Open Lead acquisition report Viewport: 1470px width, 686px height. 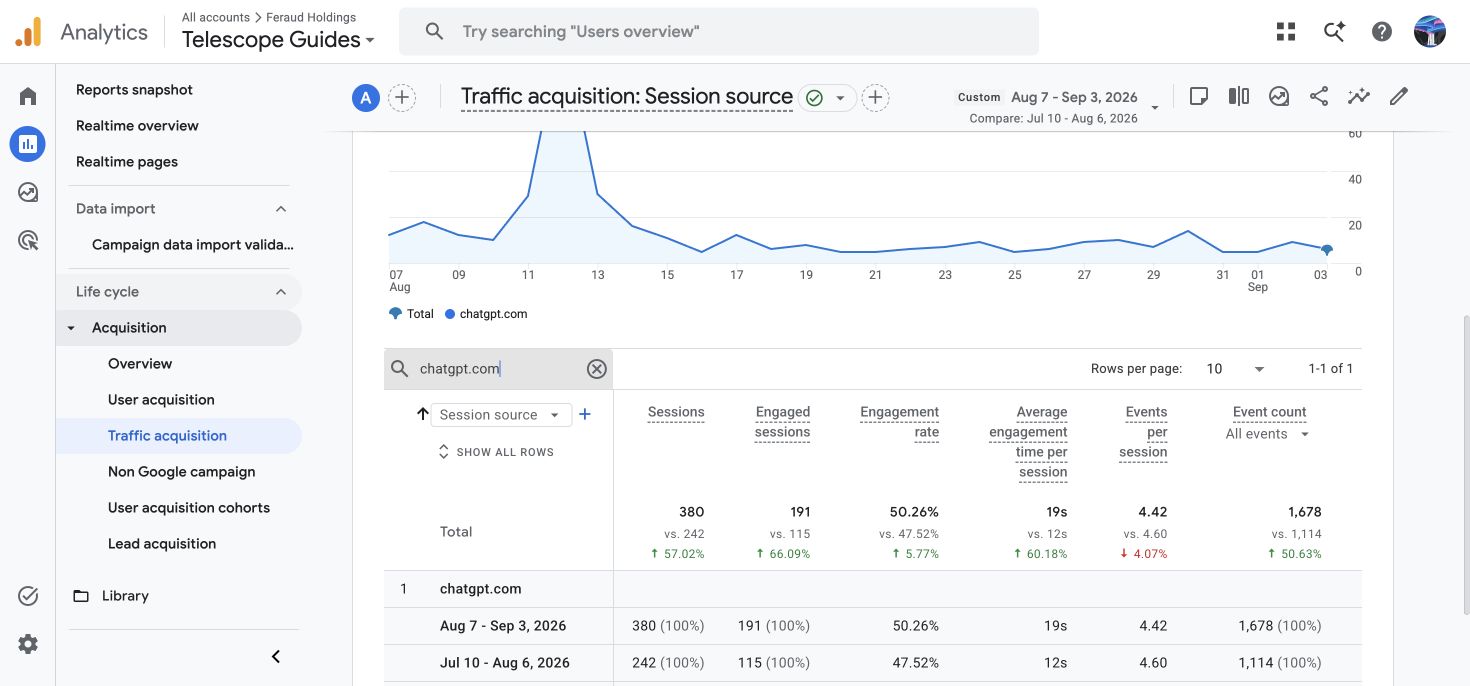(x=162, y=544)
